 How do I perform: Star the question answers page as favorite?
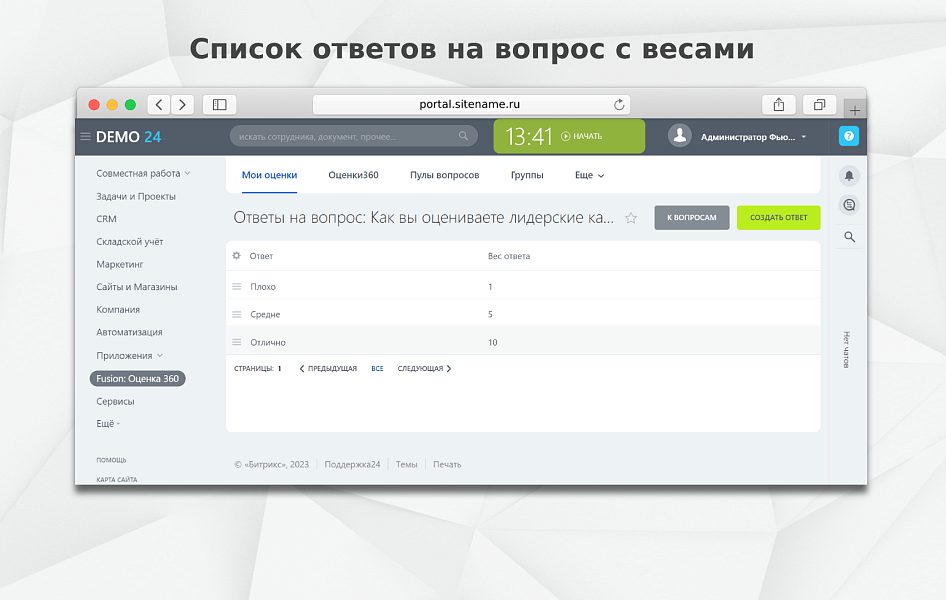click(631, 217)
